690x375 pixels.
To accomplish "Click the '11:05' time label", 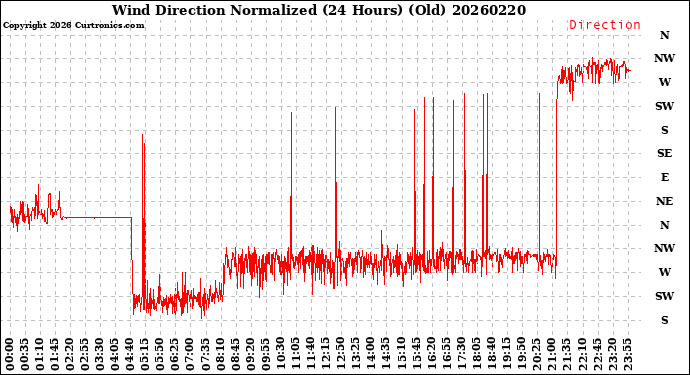I will (x=296, y=355).
